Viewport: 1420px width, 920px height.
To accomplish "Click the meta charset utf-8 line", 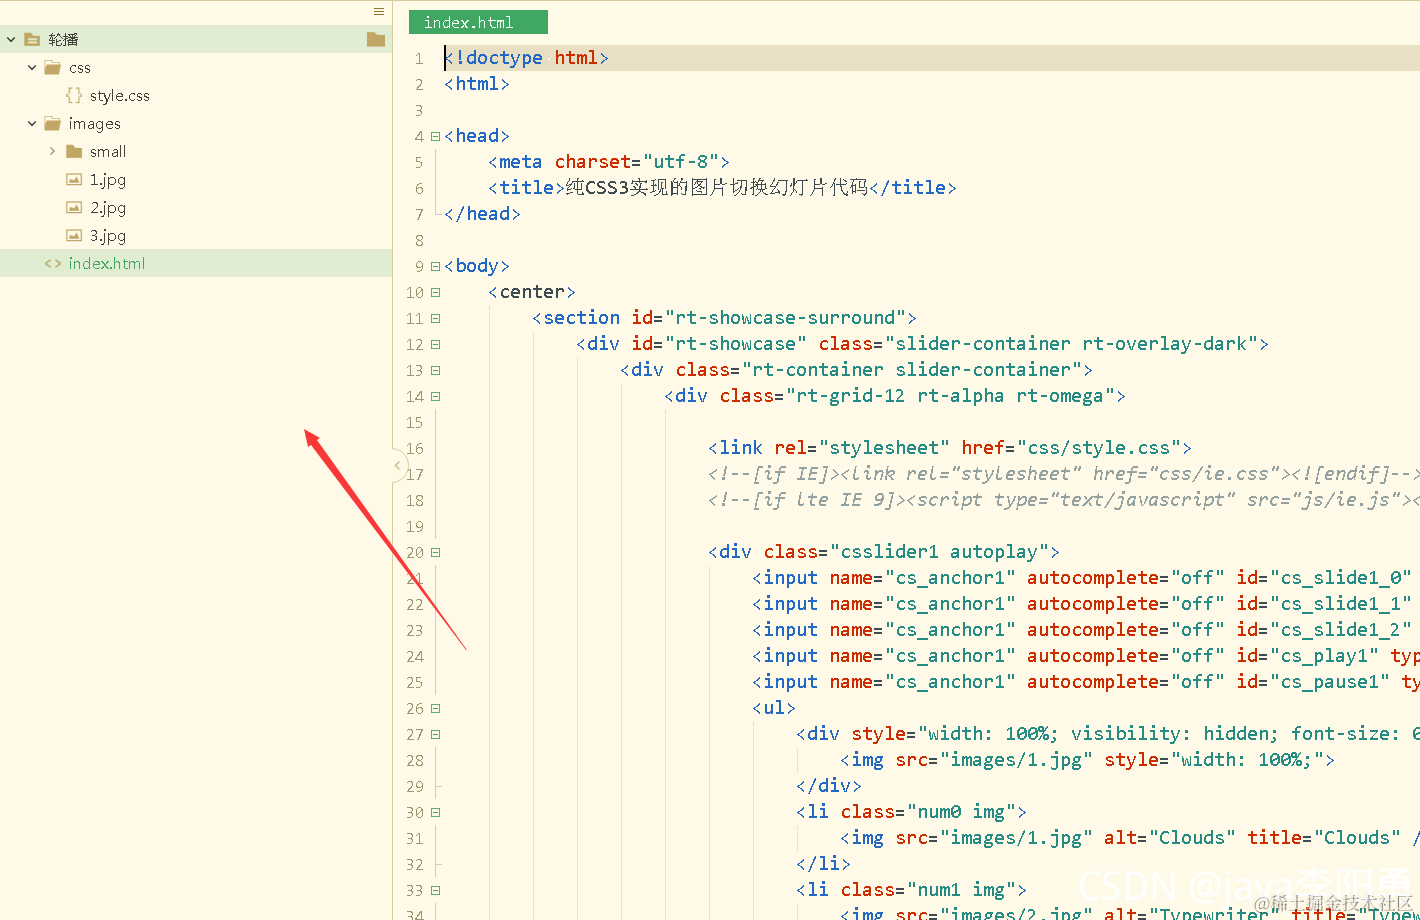I will click(609, 162).
